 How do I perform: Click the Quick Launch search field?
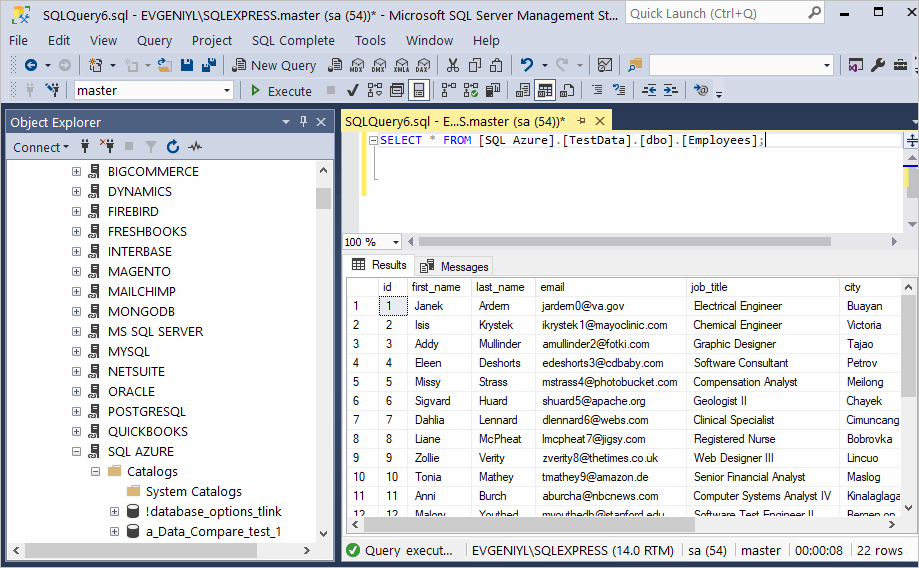pyautogui.click(x=724, y=13)
